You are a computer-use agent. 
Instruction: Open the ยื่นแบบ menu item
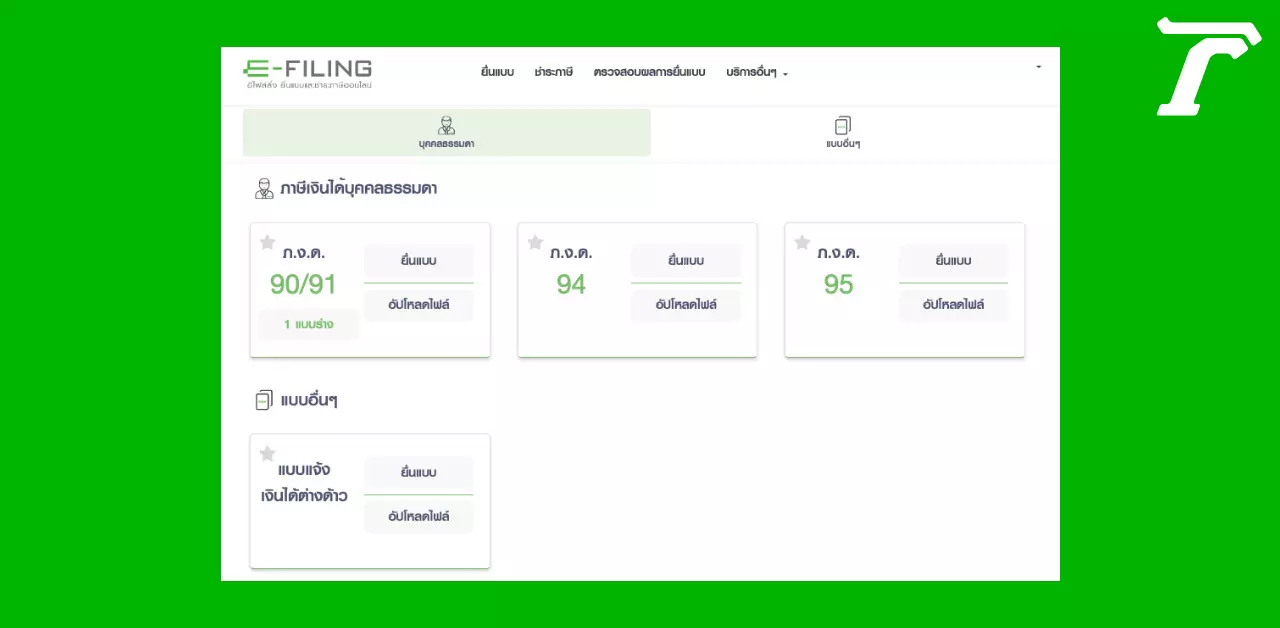click(x=497, y=73)
